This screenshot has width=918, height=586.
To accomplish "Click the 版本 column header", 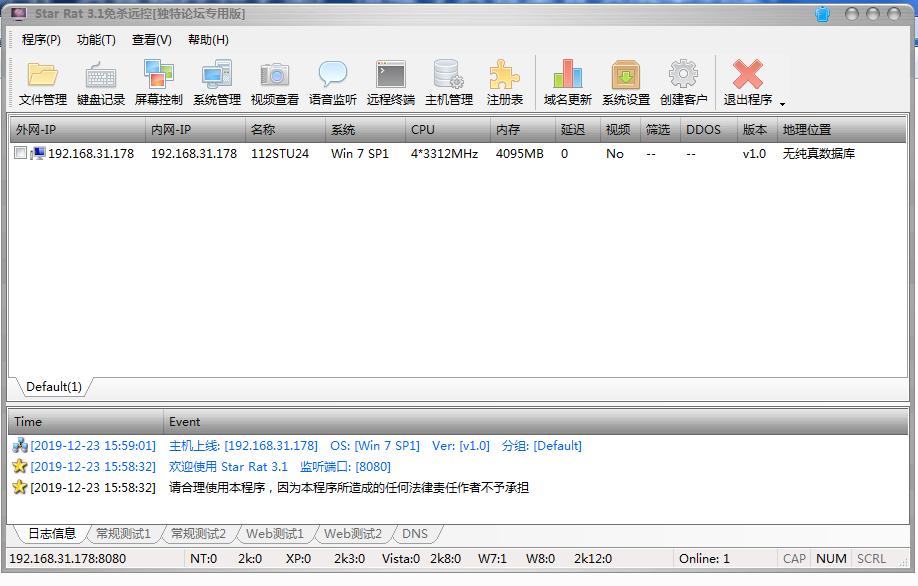I will (757, 129).
